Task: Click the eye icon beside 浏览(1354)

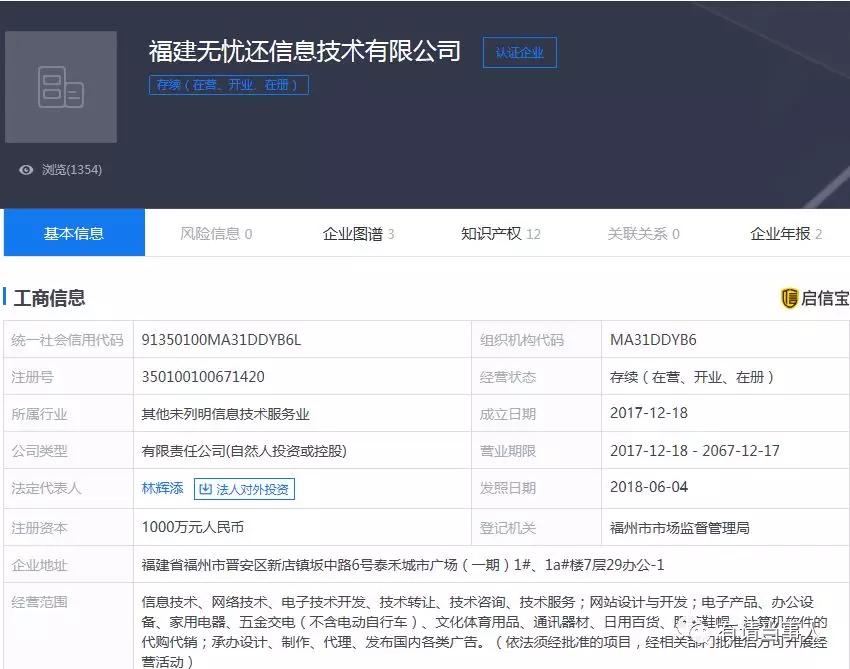Action: pos(26,169)
